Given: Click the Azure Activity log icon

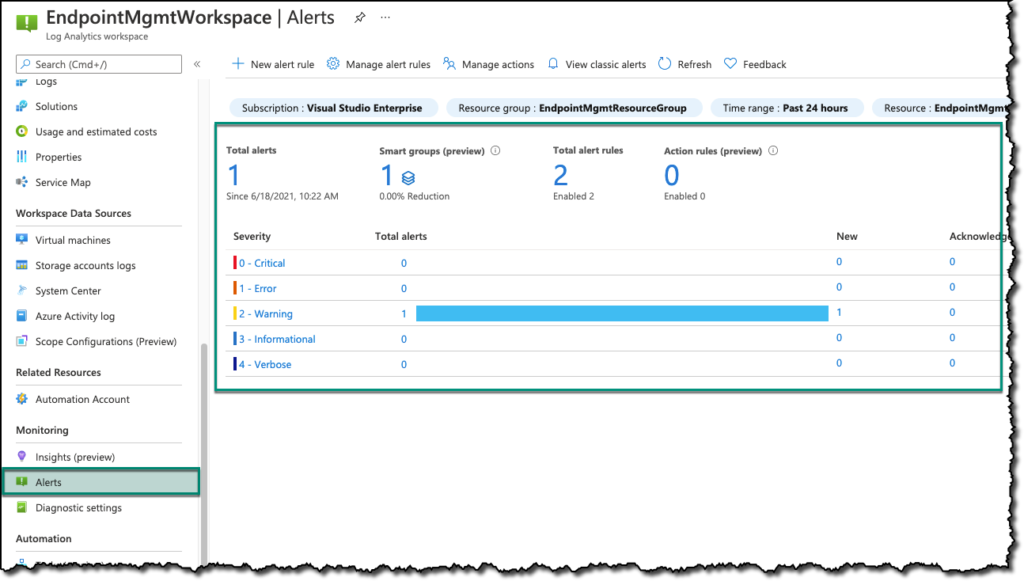Looking at the screenshot, I should click(x=22, y=316).
